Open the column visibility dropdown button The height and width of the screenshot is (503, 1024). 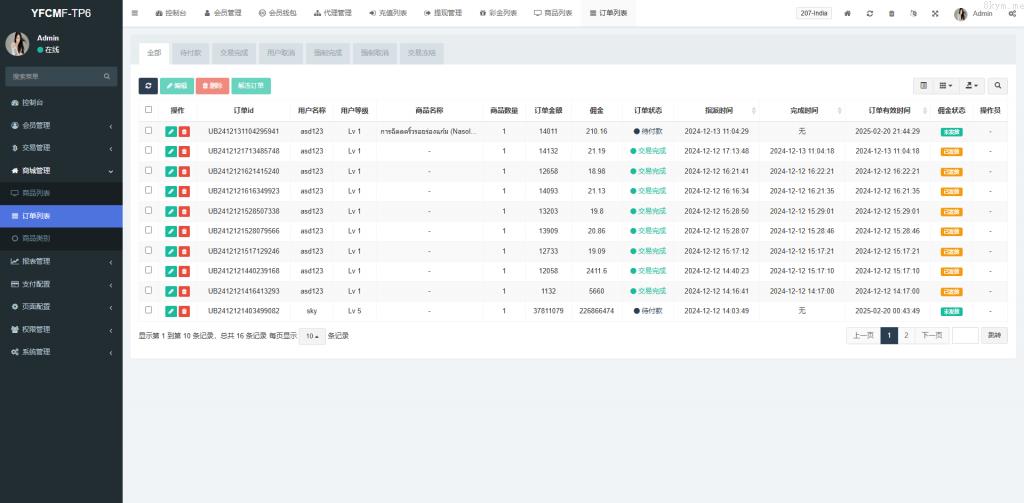point(946,86)
